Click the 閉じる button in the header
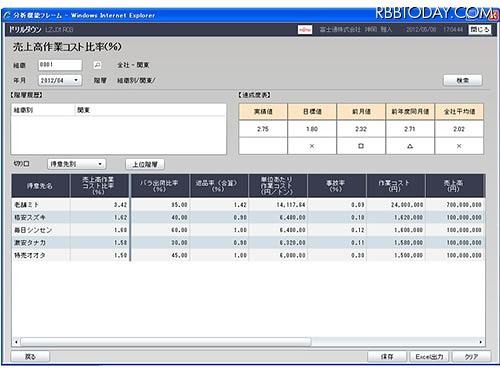Image resolution: width=500 pixels, height=380 pixels. (480, 30)
